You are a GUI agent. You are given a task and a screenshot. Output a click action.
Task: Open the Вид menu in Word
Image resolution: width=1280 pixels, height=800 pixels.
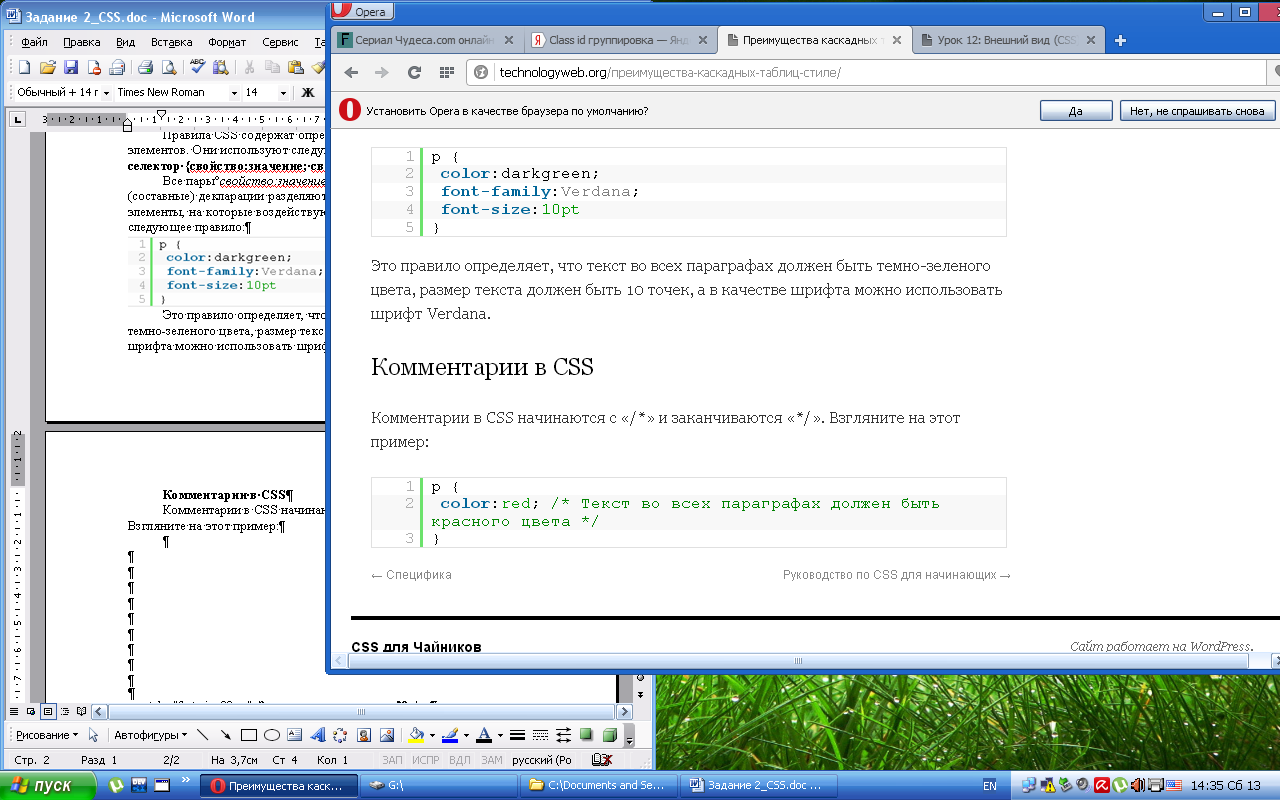[x=125, y=43]
